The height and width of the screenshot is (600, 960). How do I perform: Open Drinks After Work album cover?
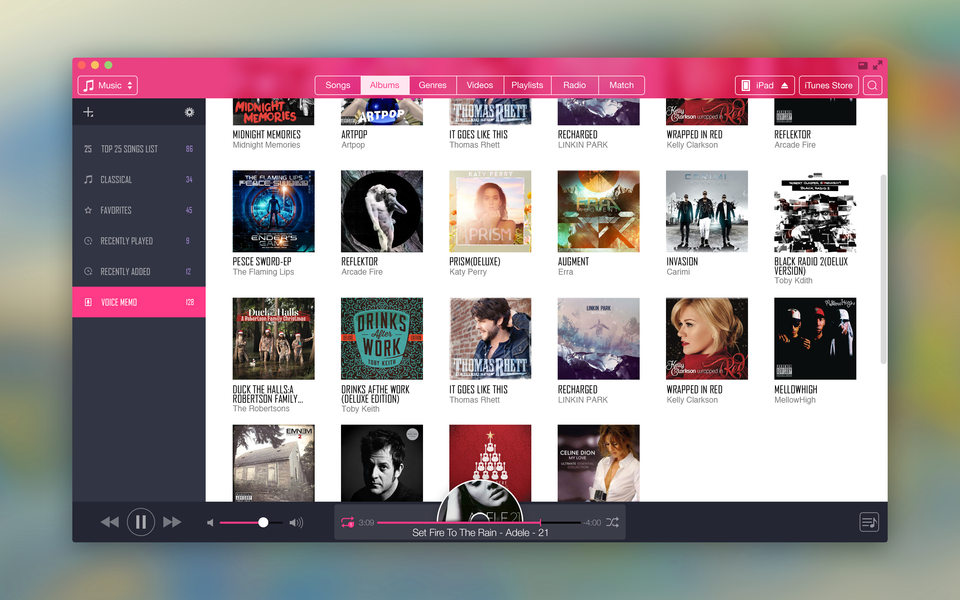382,339
